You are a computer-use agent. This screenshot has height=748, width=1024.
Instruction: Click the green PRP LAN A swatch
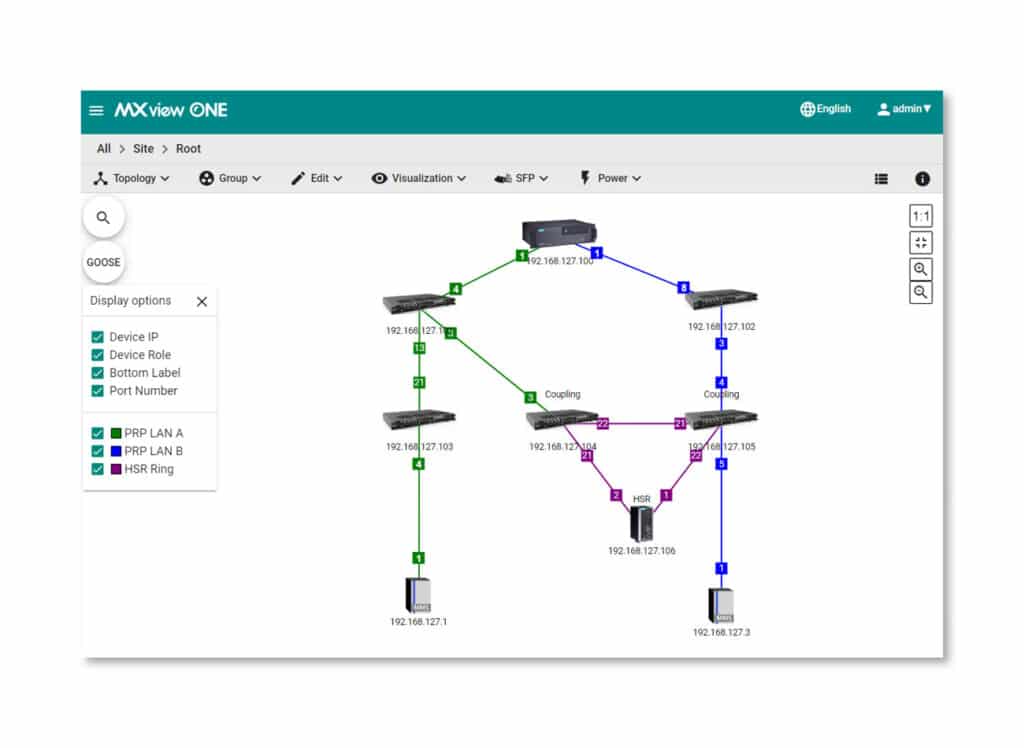tap(116, 434)
